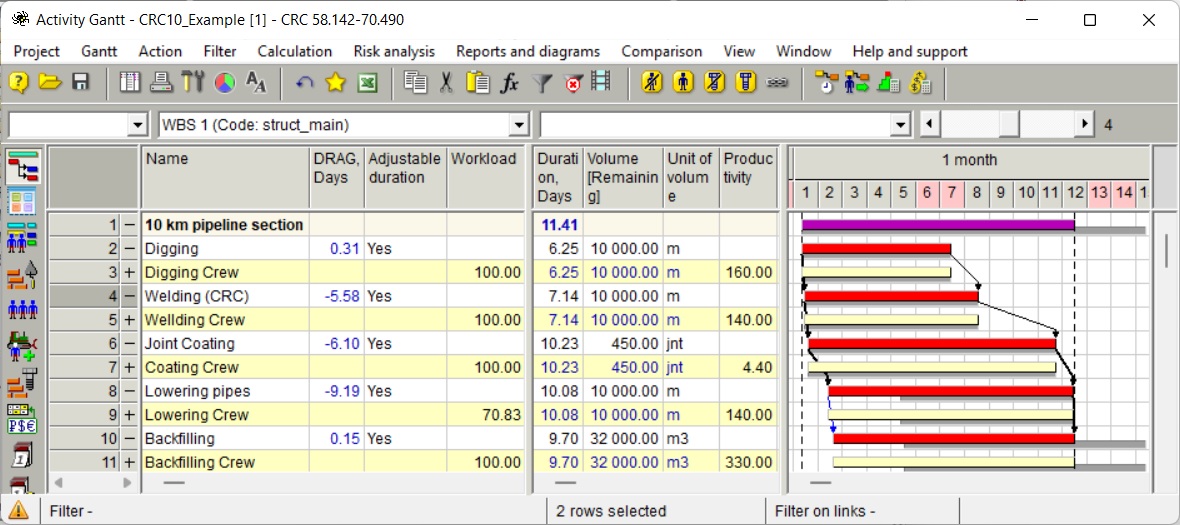Click the Workload column header

(485, 178)
